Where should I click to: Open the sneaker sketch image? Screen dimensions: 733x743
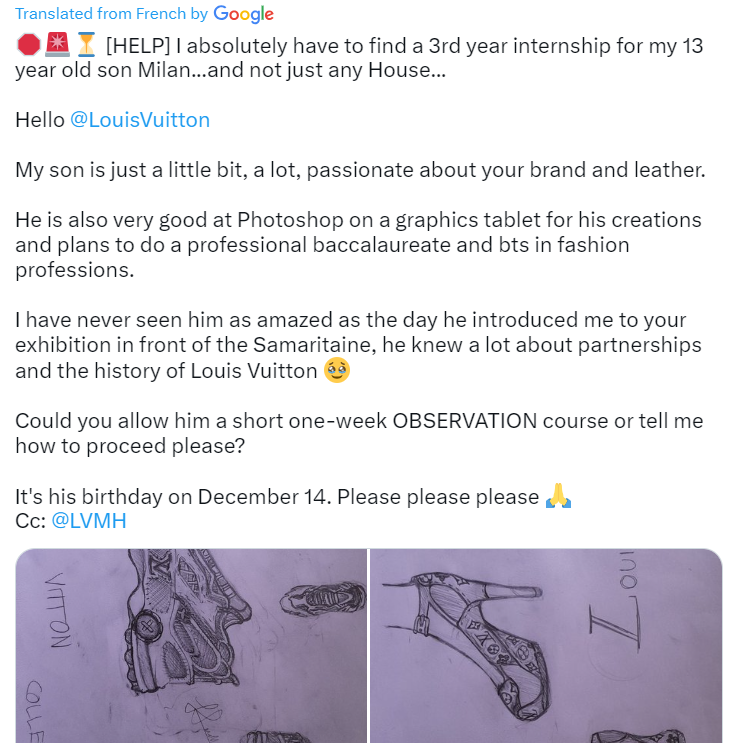[x=190, y=645]
